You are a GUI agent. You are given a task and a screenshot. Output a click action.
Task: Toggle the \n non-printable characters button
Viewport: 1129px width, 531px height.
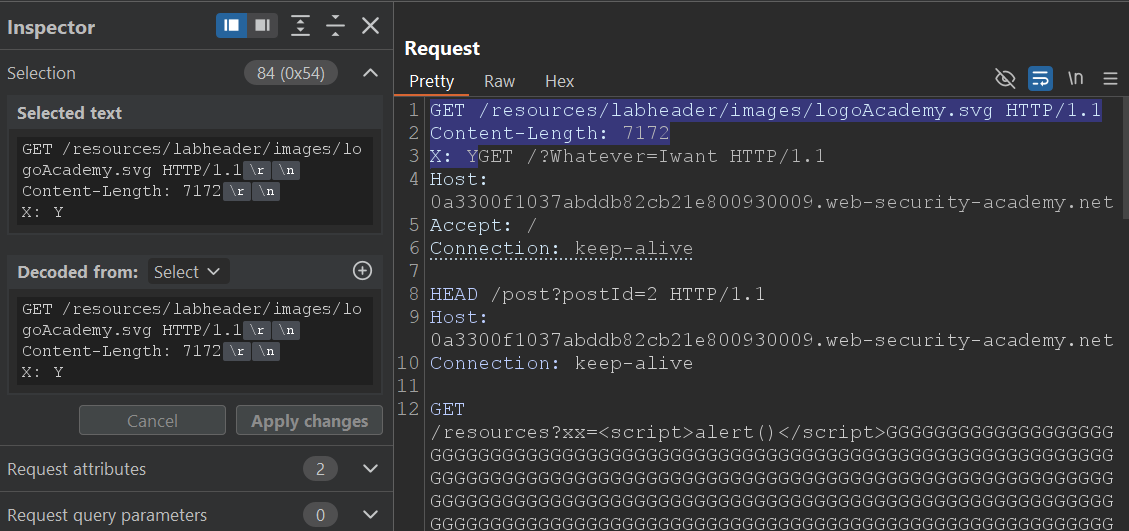pyautogui.click(x=1075, y=78)
